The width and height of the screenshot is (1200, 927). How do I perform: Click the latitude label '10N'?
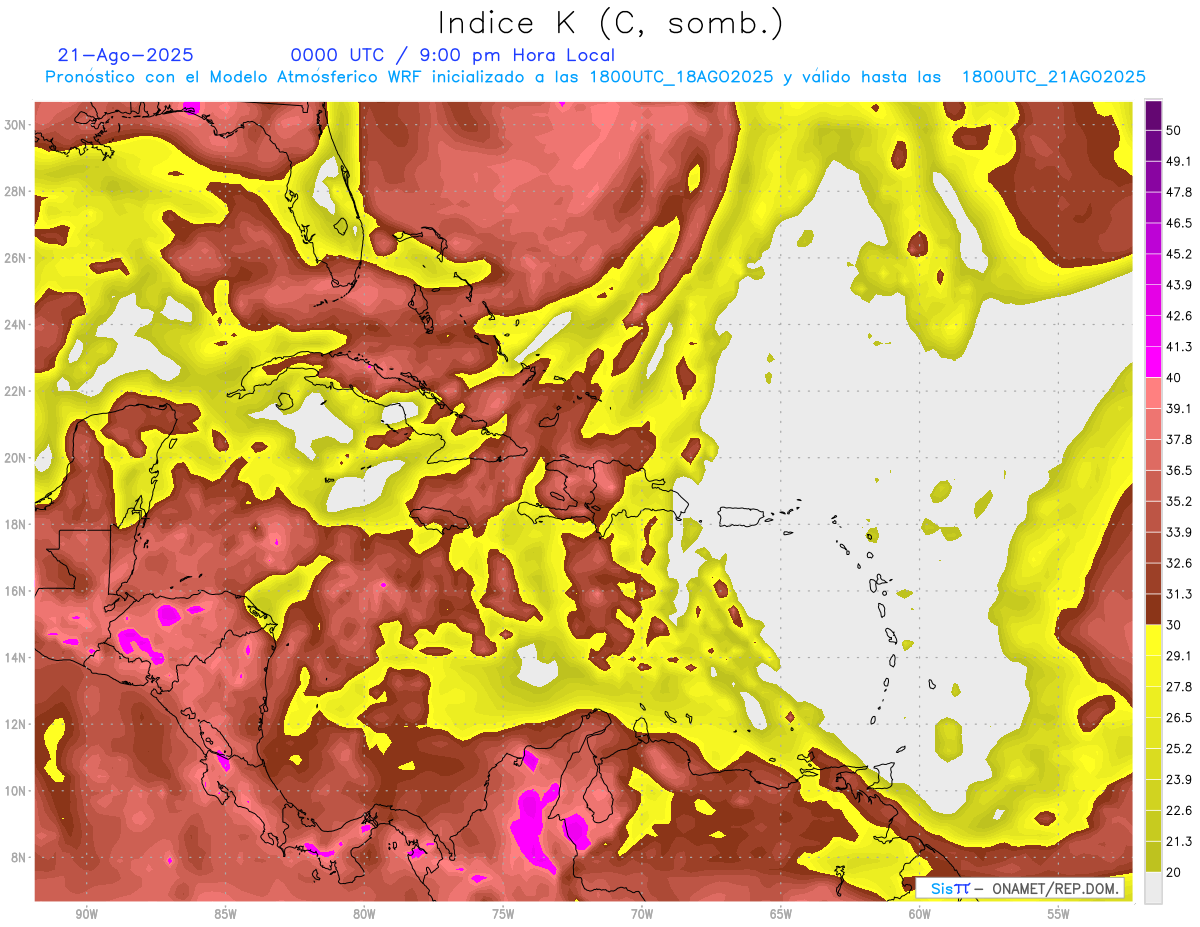tap(15, 790)
